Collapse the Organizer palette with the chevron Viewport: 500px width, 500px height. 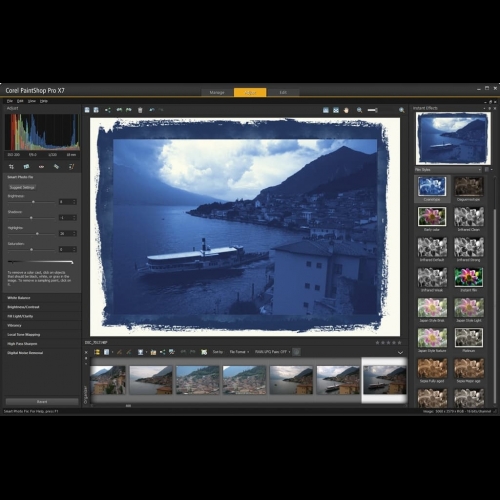(400, 352)
